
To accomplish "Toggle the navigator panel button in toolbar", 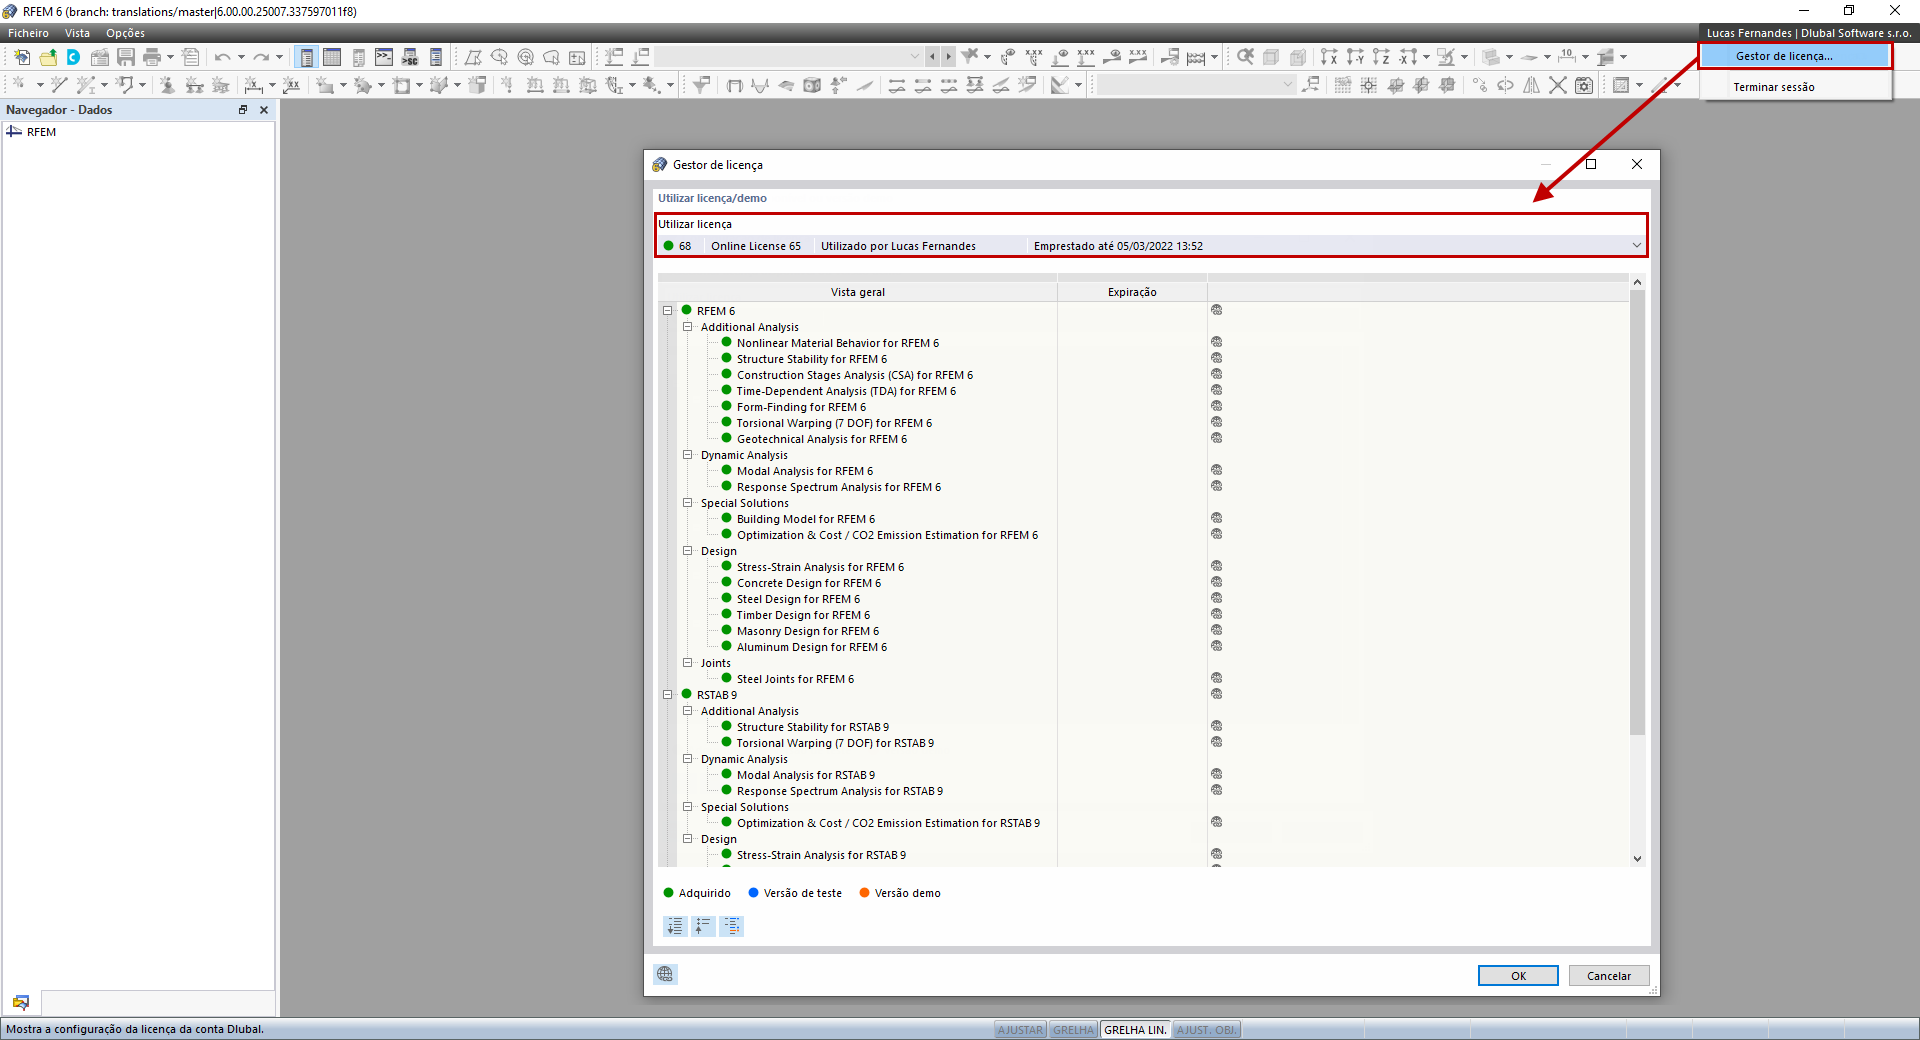I will [x=307, y=57].
